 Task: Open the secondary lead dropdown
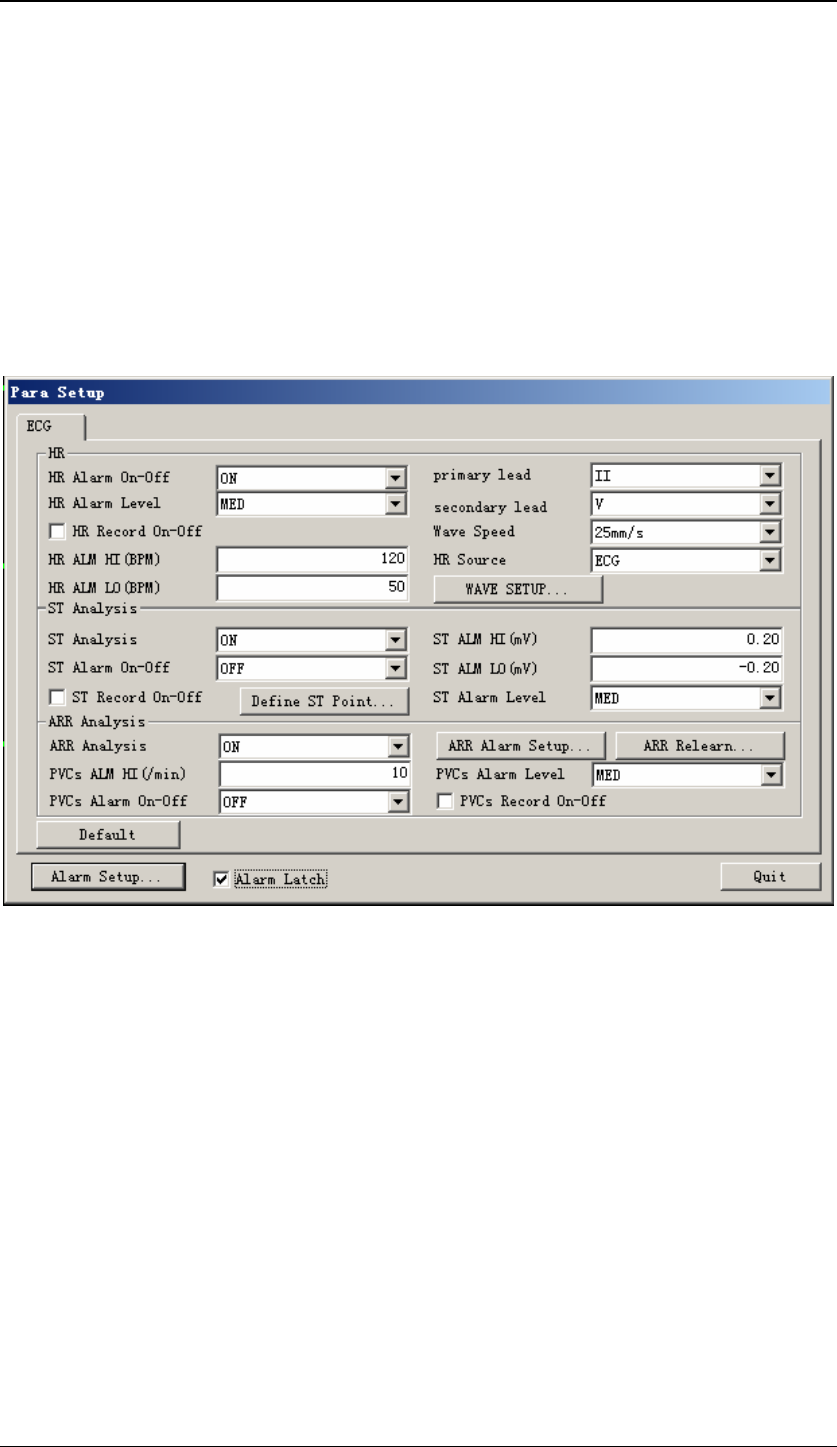(x=686, y=503)
